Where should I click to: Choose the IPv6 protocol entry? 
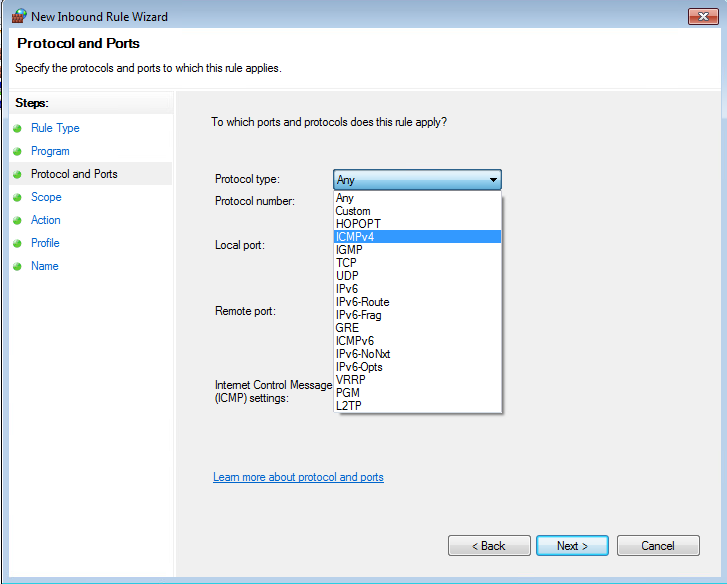[x=417, y=289]
